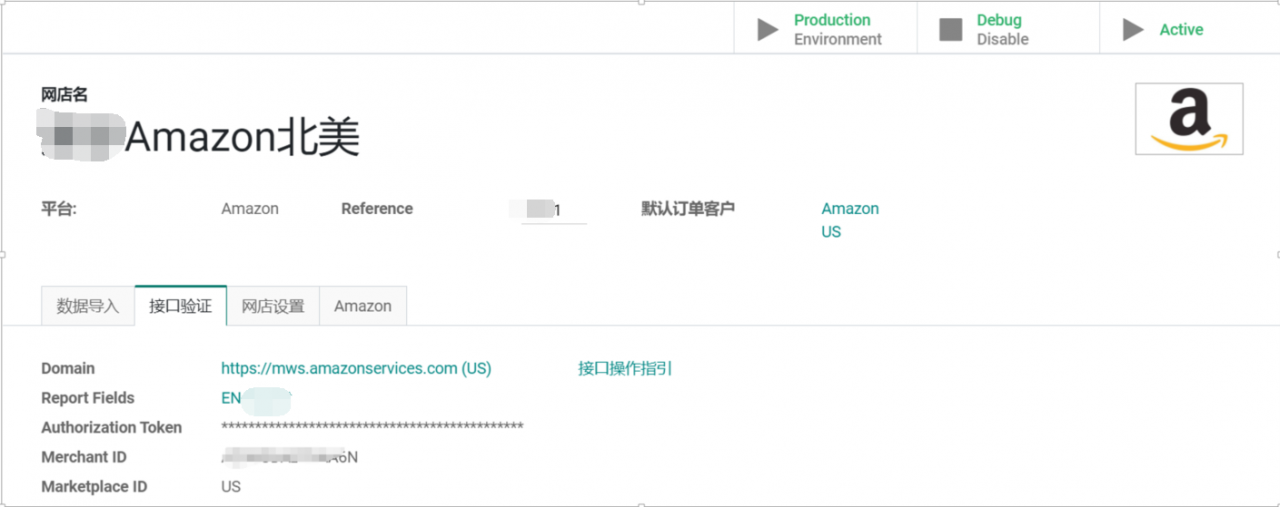Image resolution: width=1280 pixels, height=507 pixels.
Task: Click the Domain field label
Action: tap(68, 368)
